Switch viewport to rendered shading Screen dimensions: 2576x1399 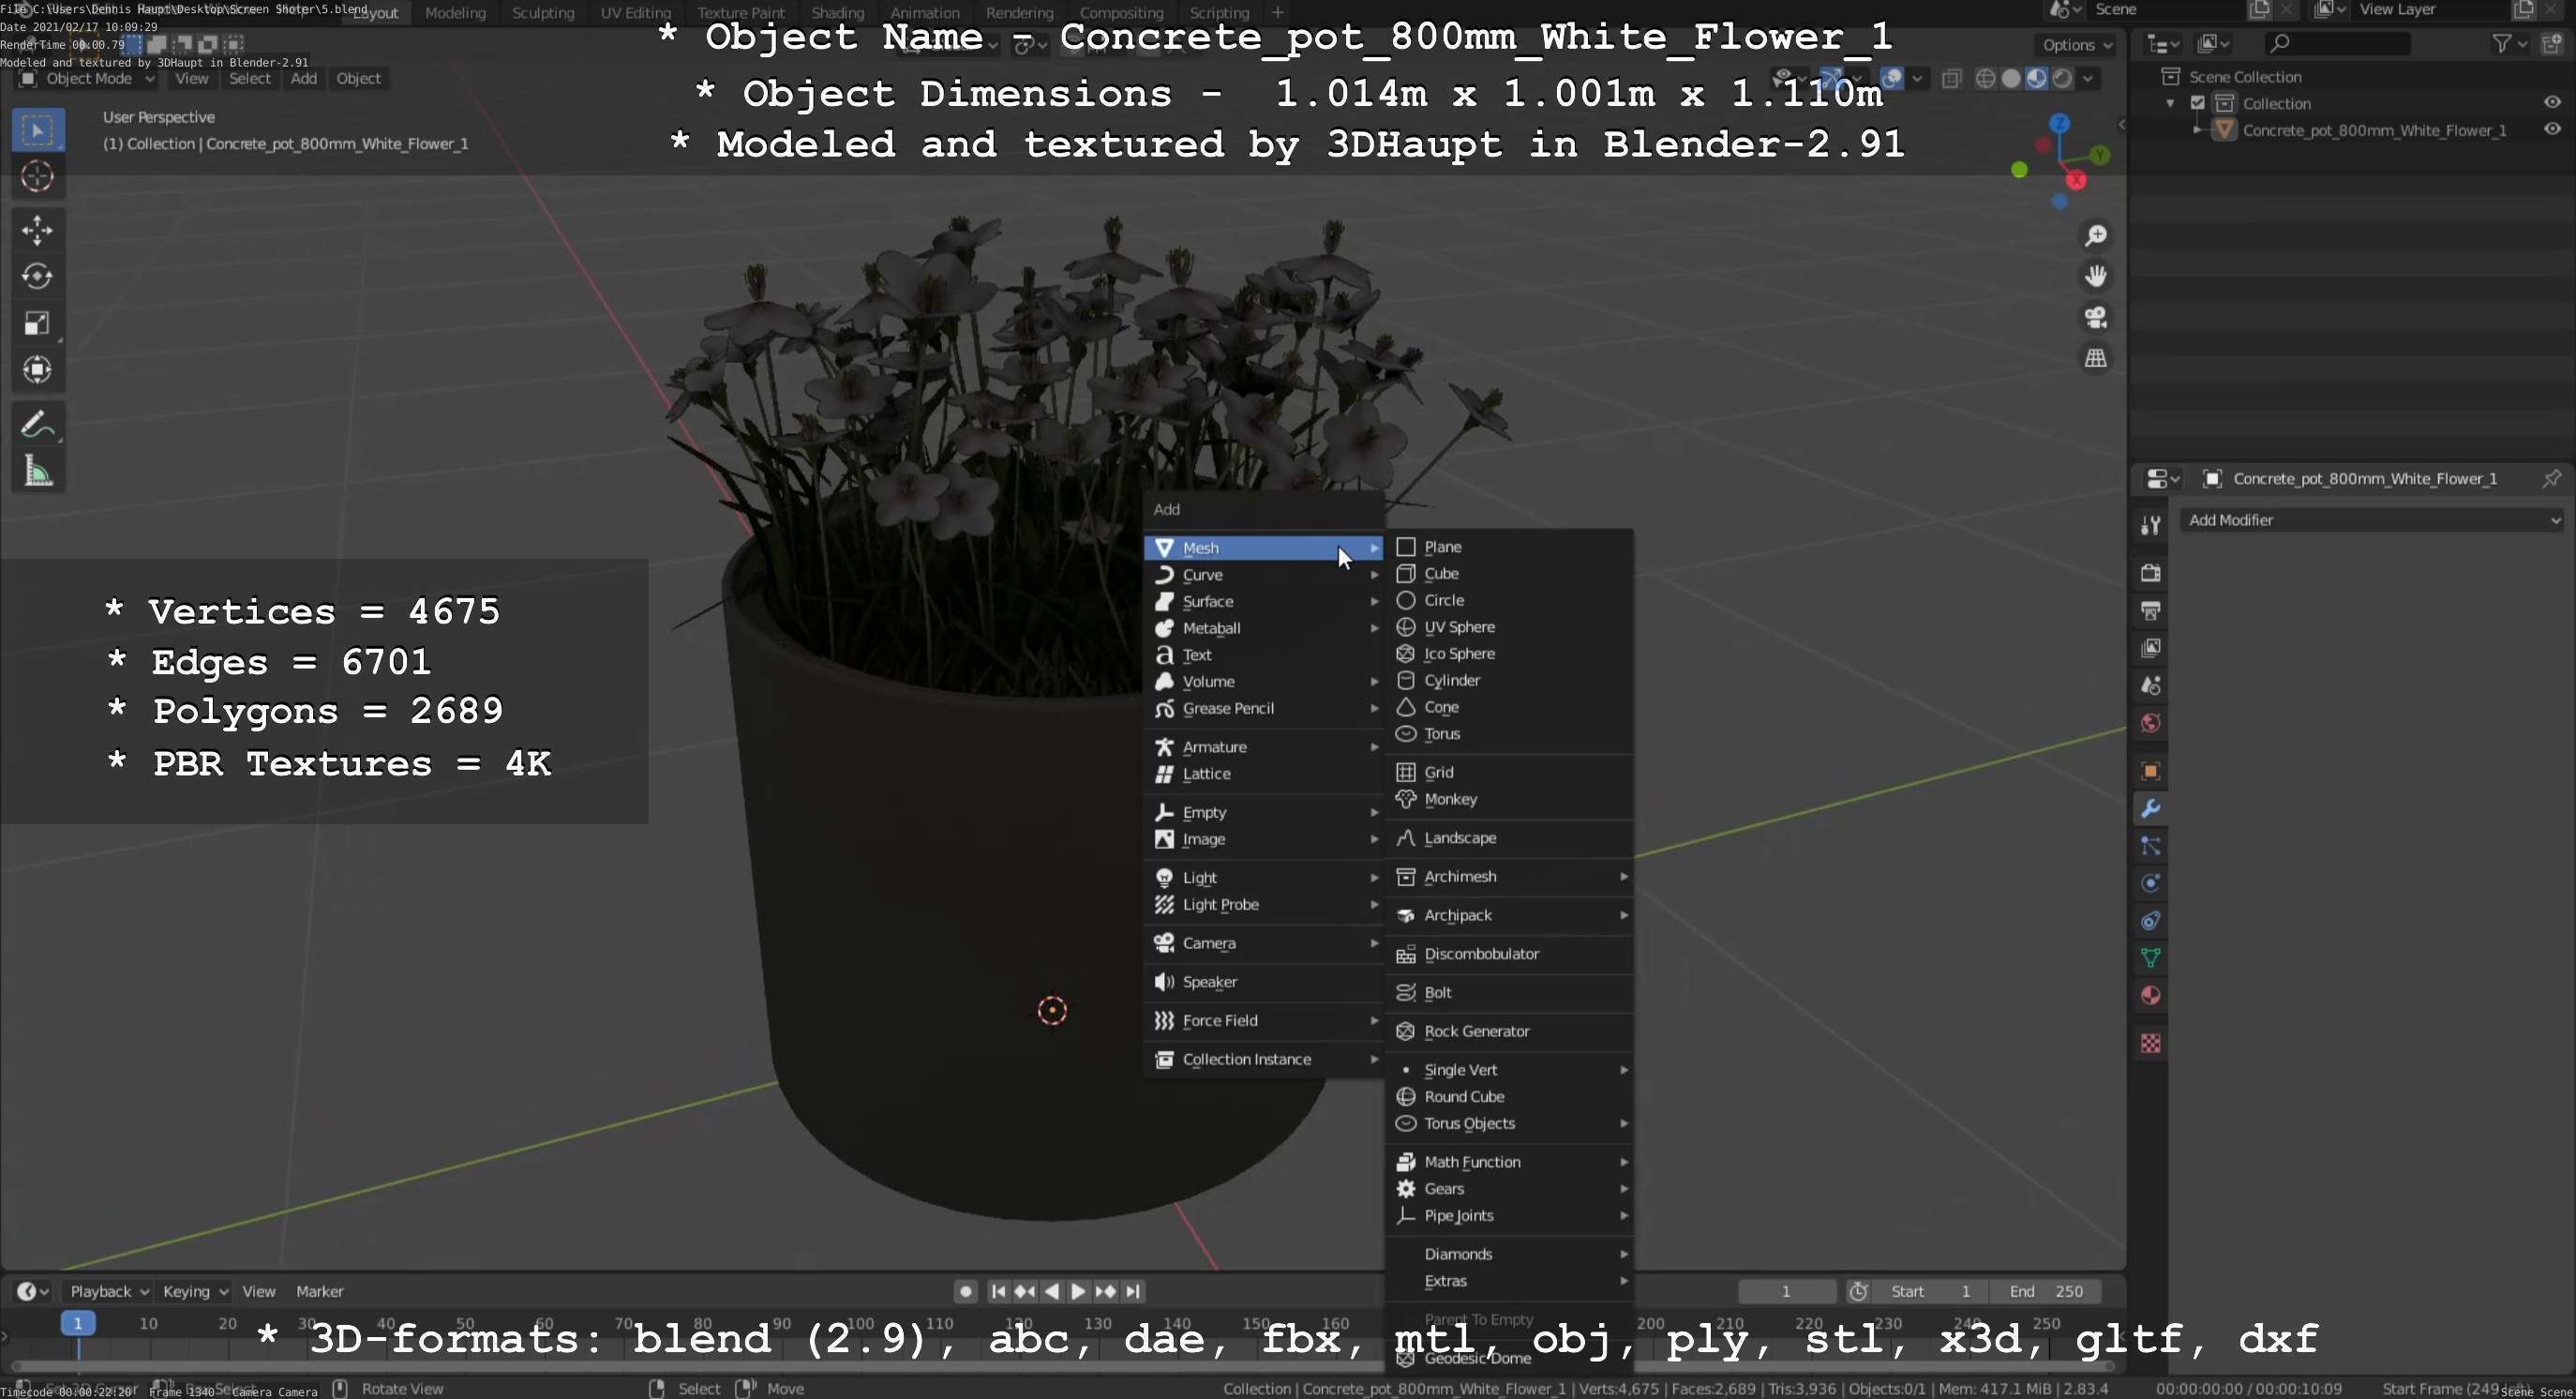(x=2062, y=78)
